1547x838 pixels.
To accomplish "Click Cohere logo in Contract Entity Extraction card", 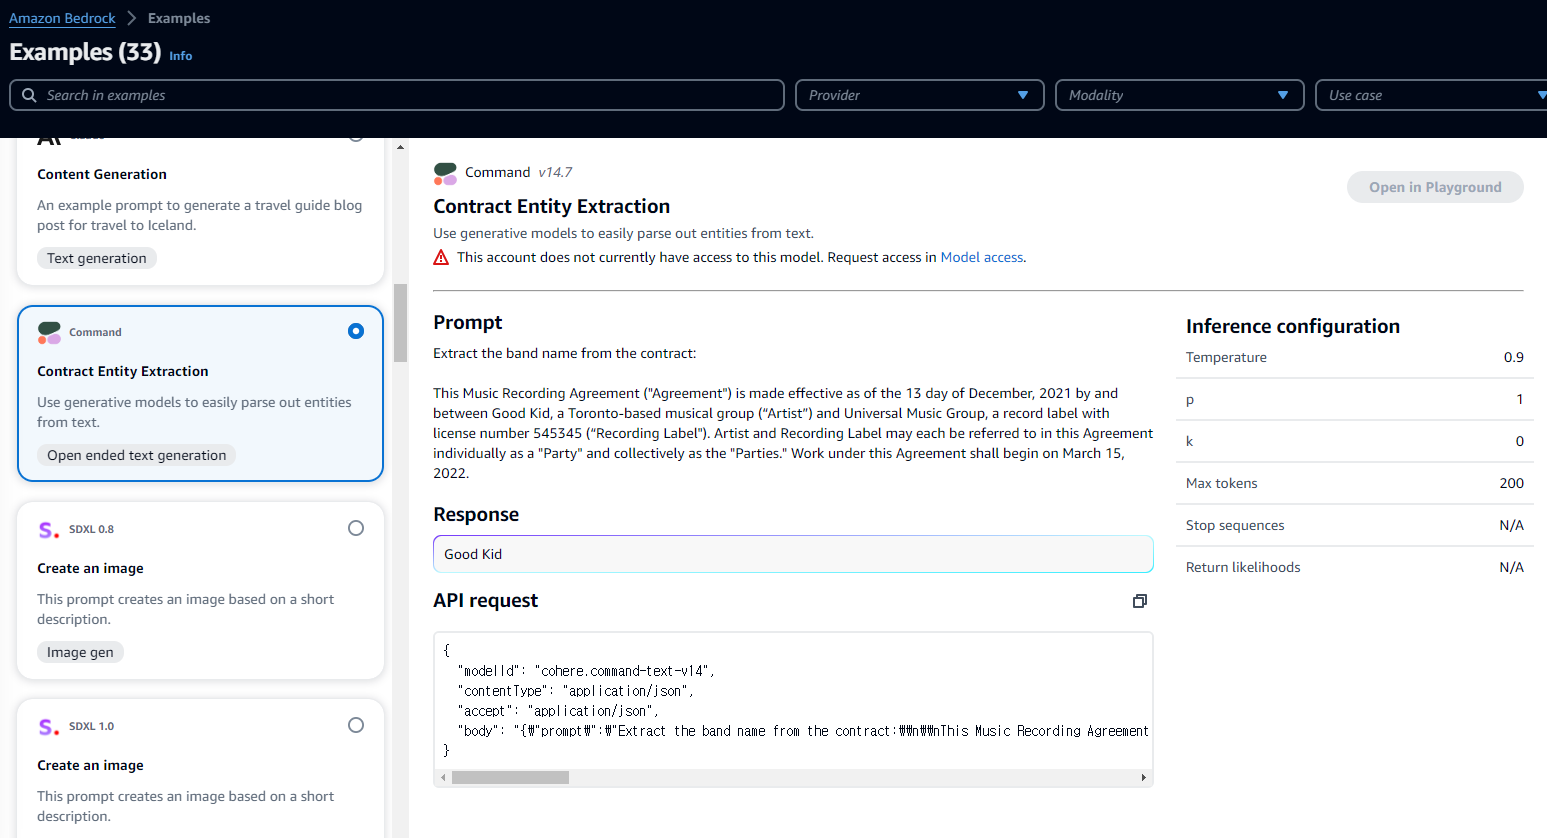I will tap(49, 333).
